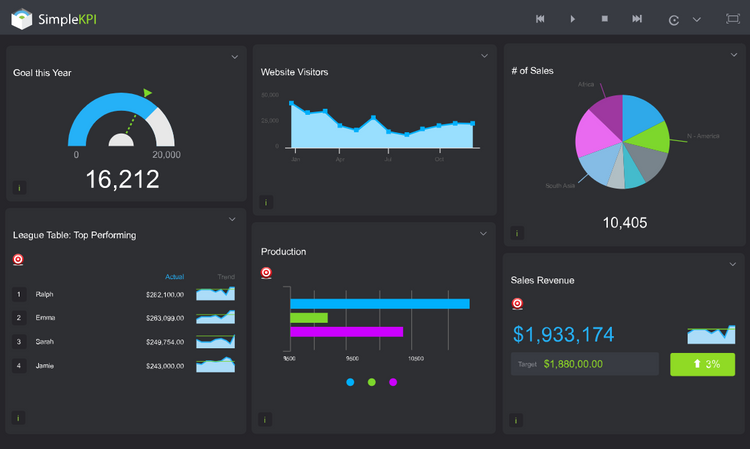The image size is (750, 449).
Task: Click the pink pie slice
Action: 595,136
